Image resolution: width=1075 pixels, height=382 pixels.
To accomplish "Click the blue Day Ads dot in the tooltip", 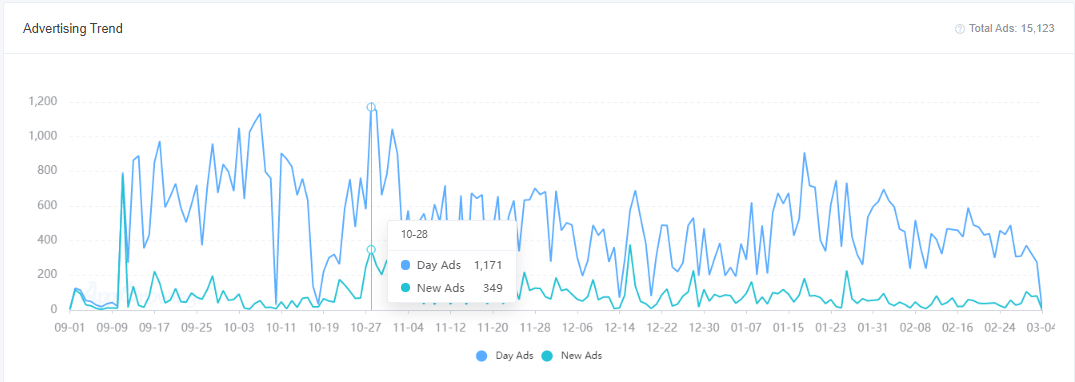I will tap(405, 265).
